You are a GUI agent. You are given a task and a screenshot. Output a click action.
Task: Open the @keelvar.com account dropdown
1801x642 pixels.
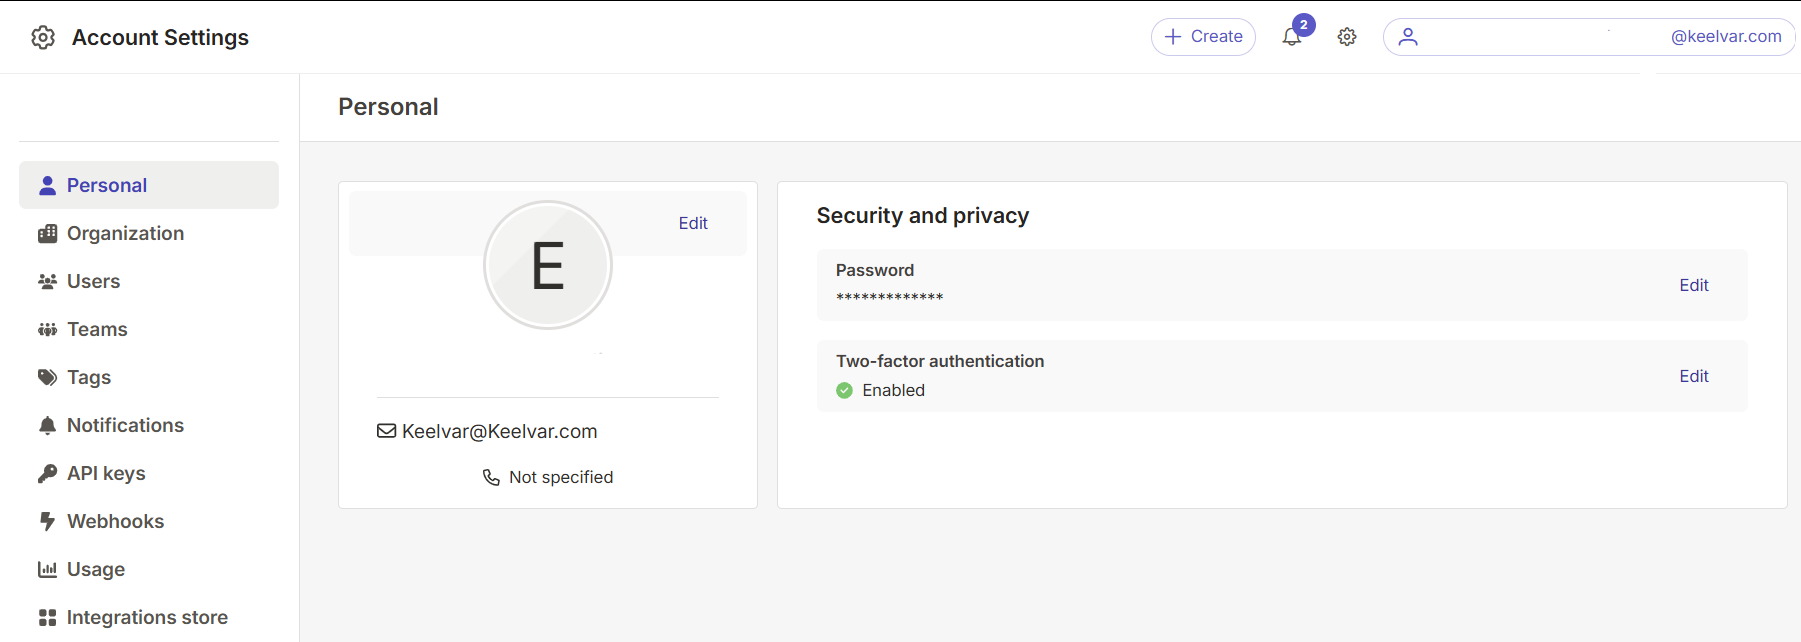click(1589, 37)
